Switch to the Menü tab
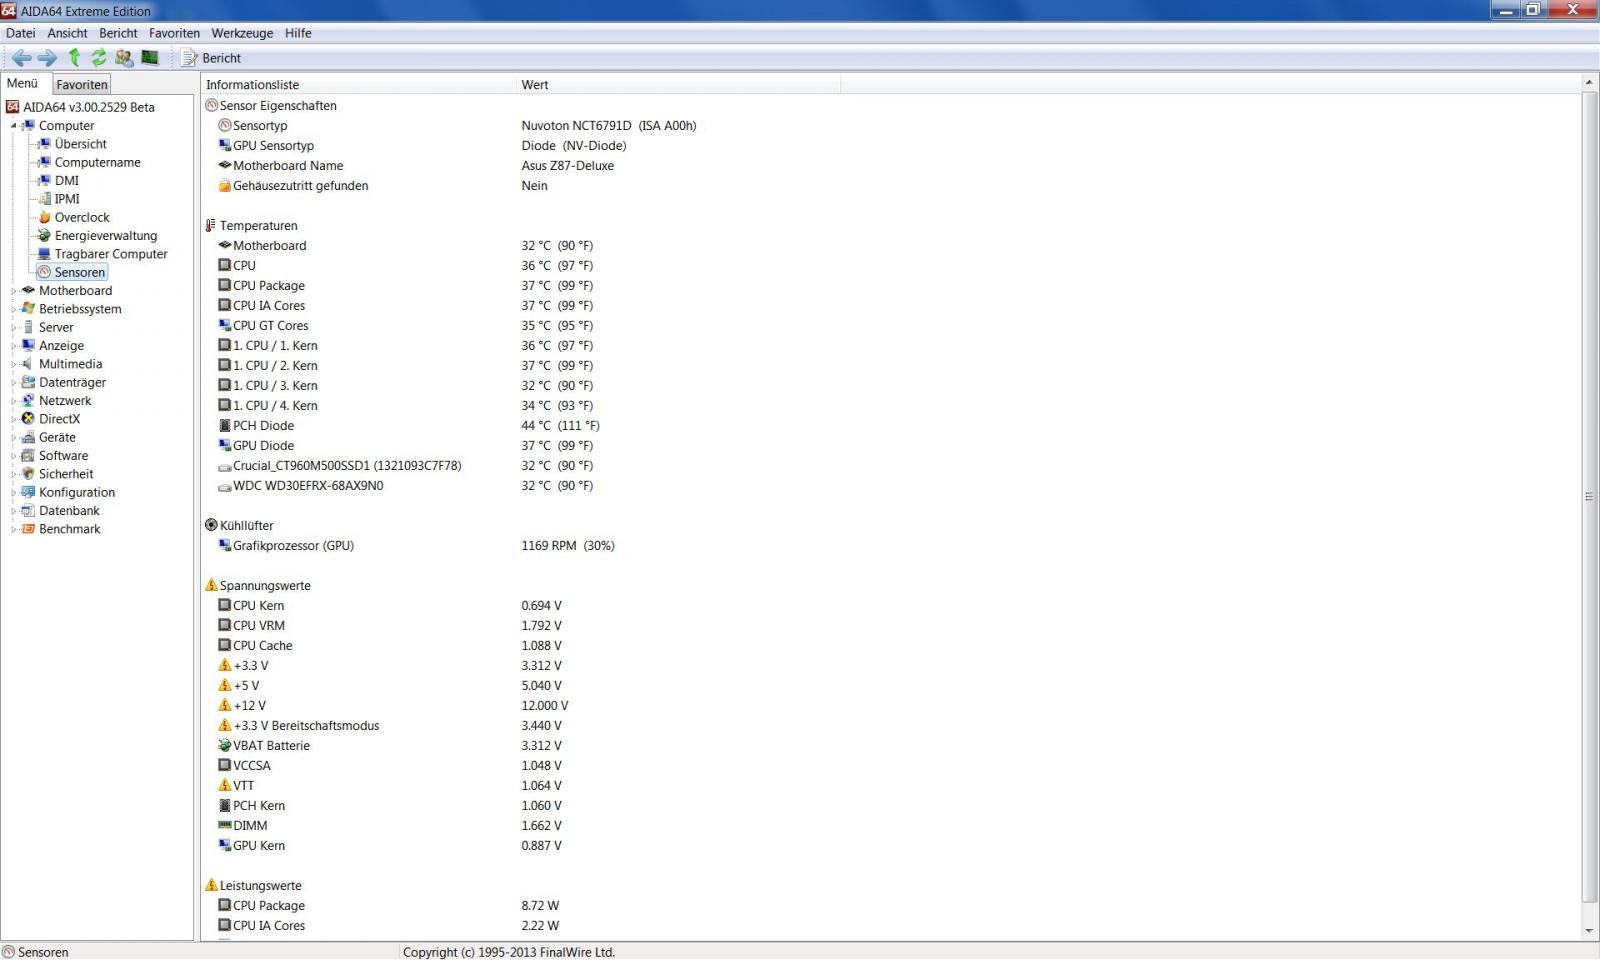Image resolution: width=1600 pixels, height=960 pixels. click(x=22, y=83)
